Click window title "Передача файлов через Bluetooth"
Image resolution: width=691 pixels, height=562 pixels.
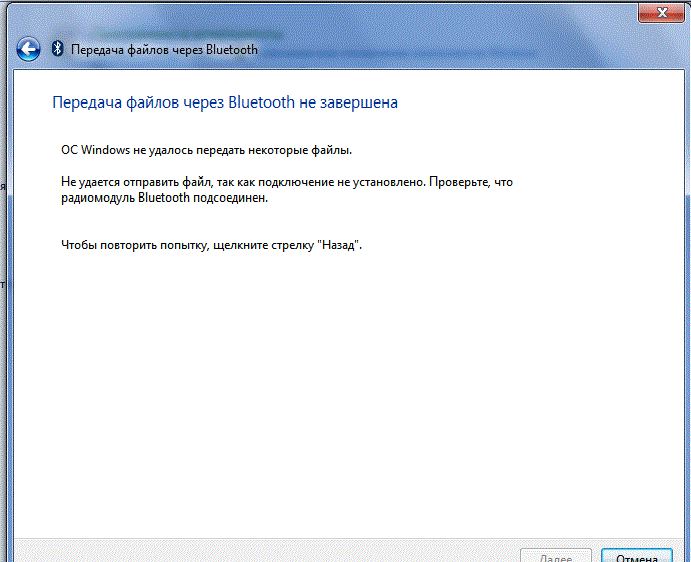(x=164, y=50)
